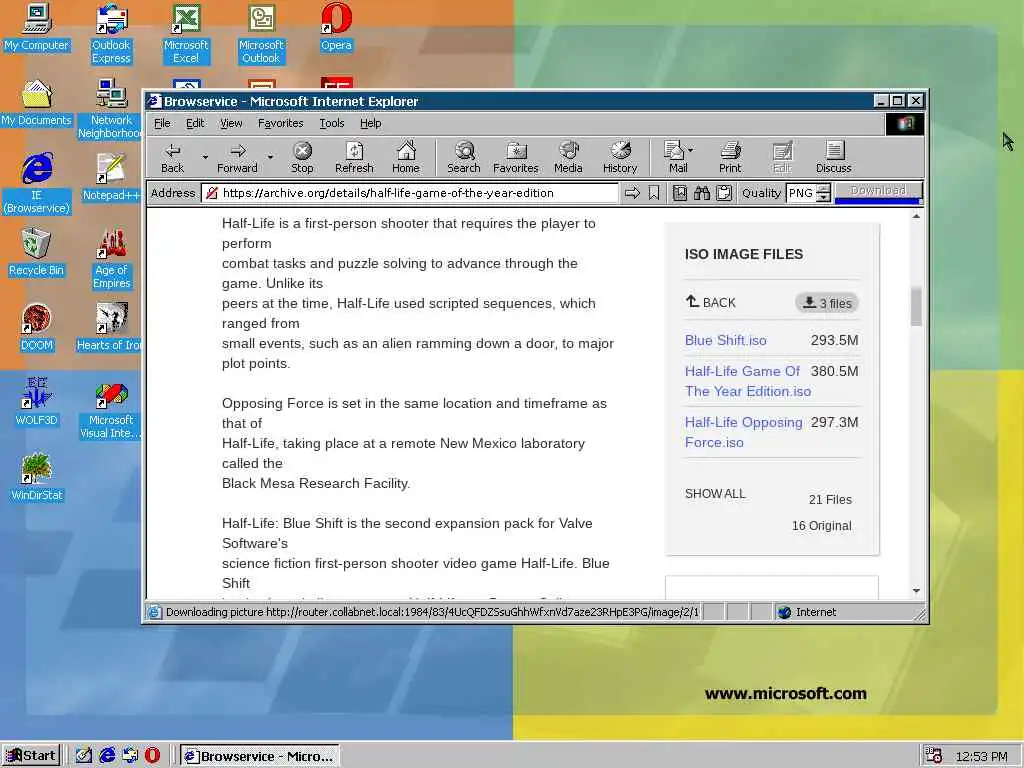Click the Blue Shift.iso link
1024x768 pixels.
tap(726, 340)
